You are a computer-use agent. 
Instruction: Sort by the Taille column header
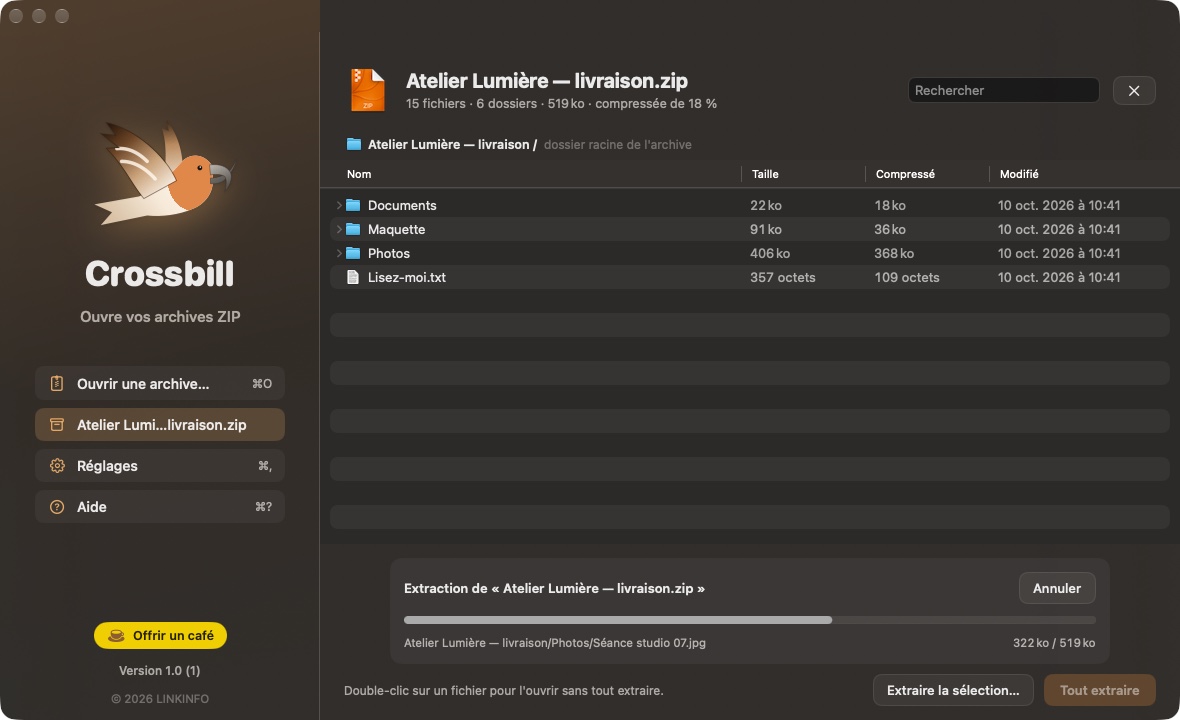[765, 174]
